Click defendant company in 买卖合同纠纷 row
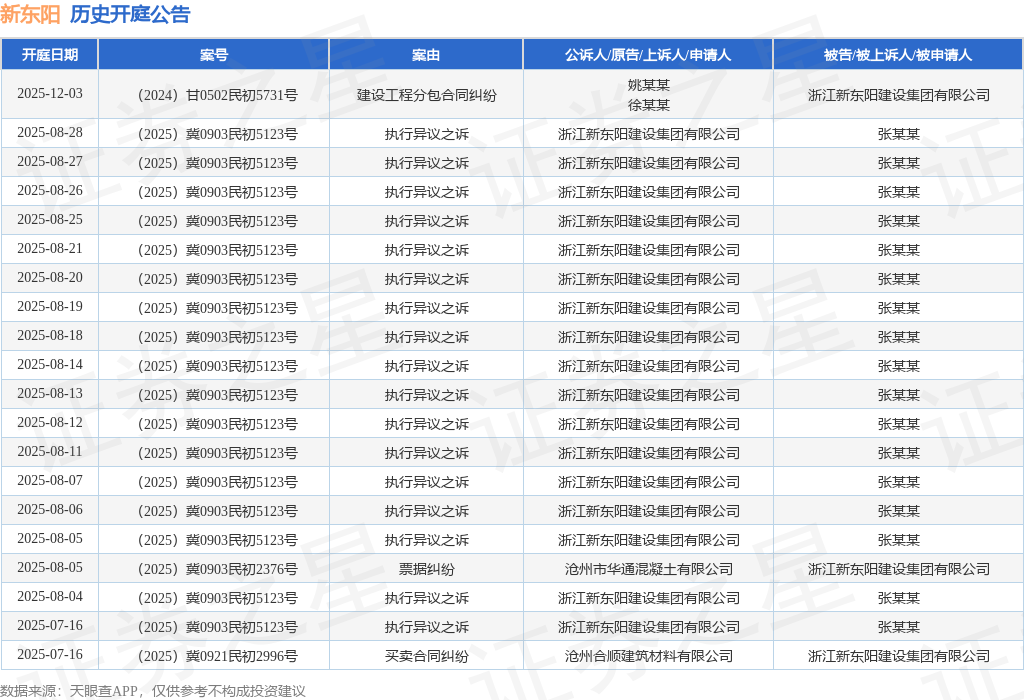This screenshot has width=1024, height=700. click(x=899, y=656)
